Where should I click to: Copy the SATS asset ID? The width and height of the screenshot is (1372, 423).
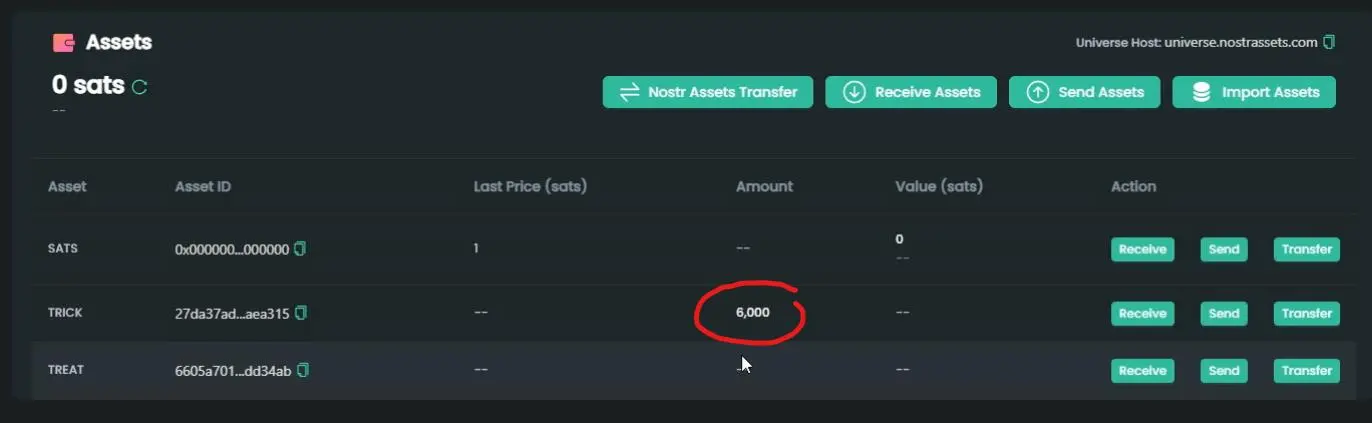click(300, 248)
